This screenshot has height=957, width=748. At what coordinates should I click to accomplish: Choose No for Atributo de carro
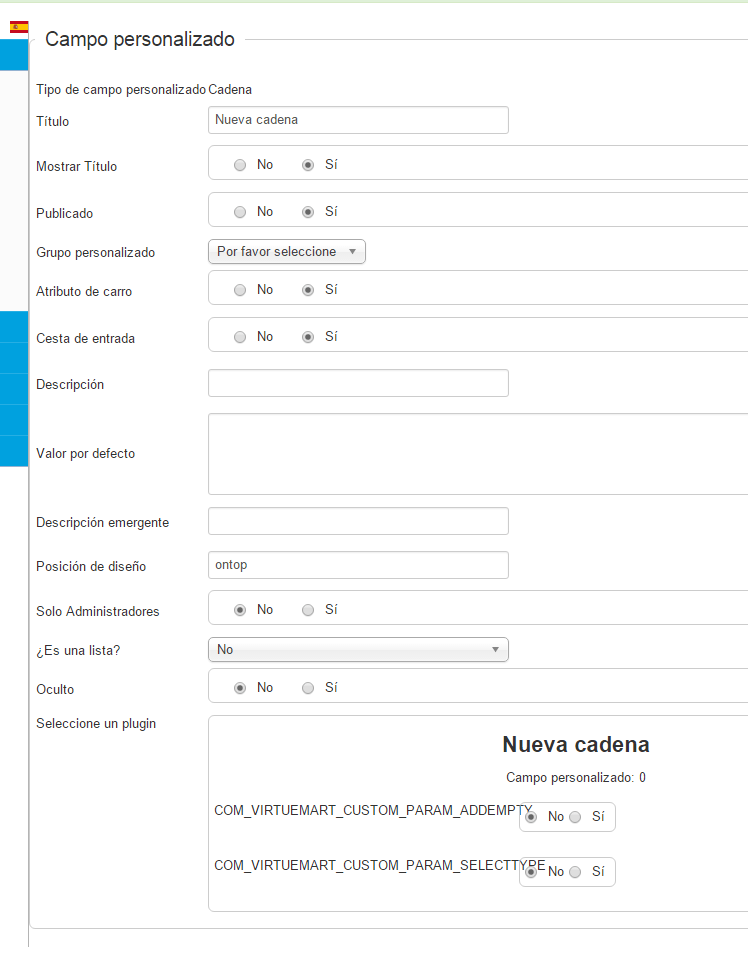(x=240, y=290)
